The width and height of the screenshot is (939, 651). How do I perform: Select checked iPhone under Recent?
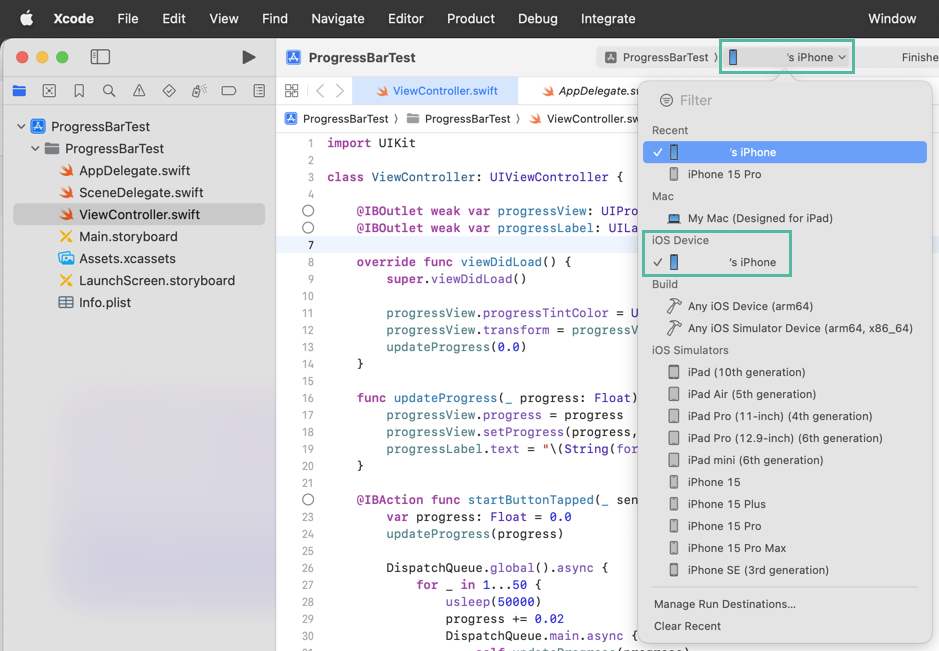[x=784, y=152]
